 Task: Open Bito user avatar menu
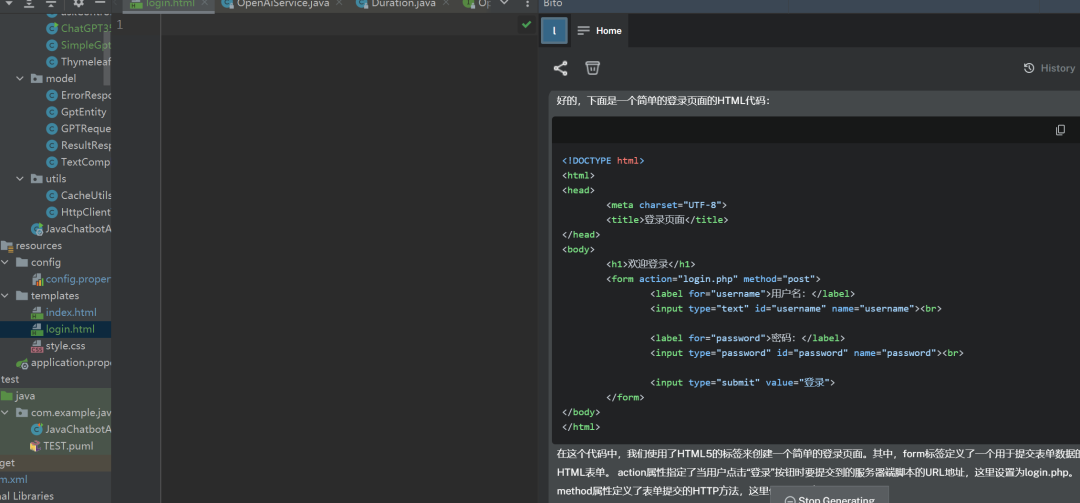click(554, 31)
